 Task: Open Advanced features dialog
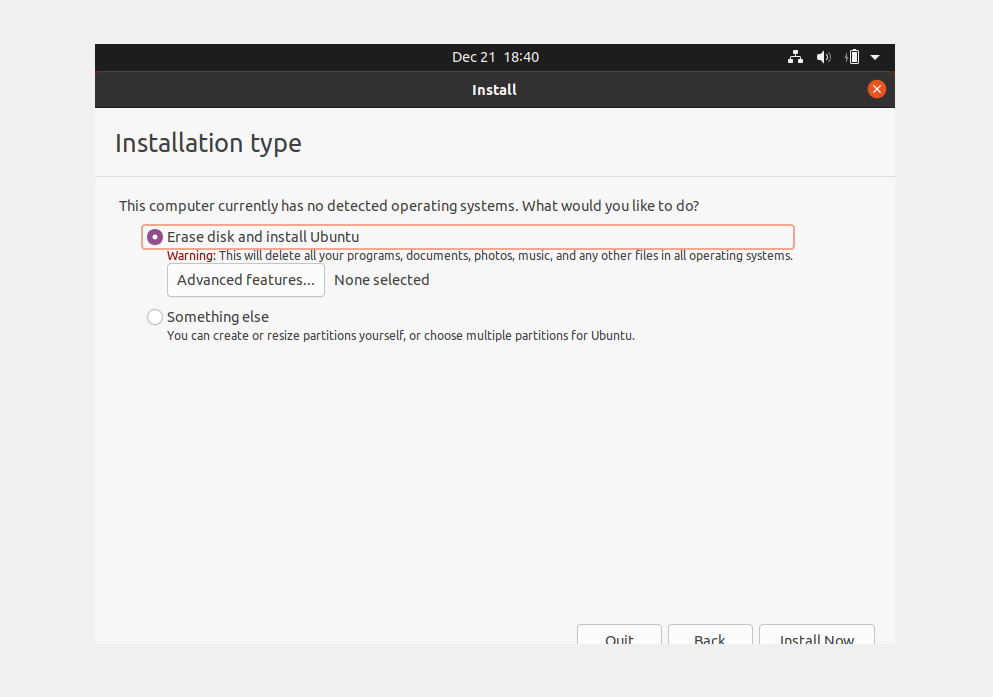[x=246, y=280]
